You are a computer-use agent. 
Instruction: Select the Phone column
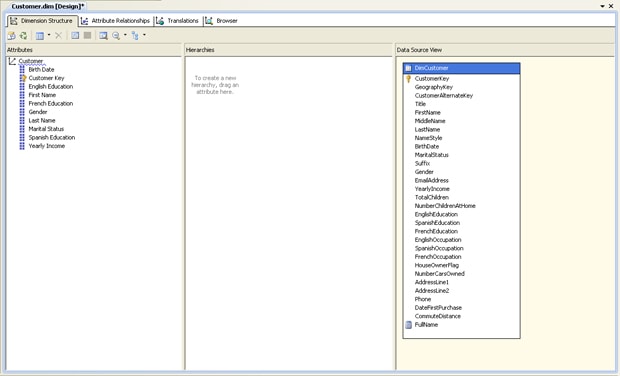click(423, 299)
